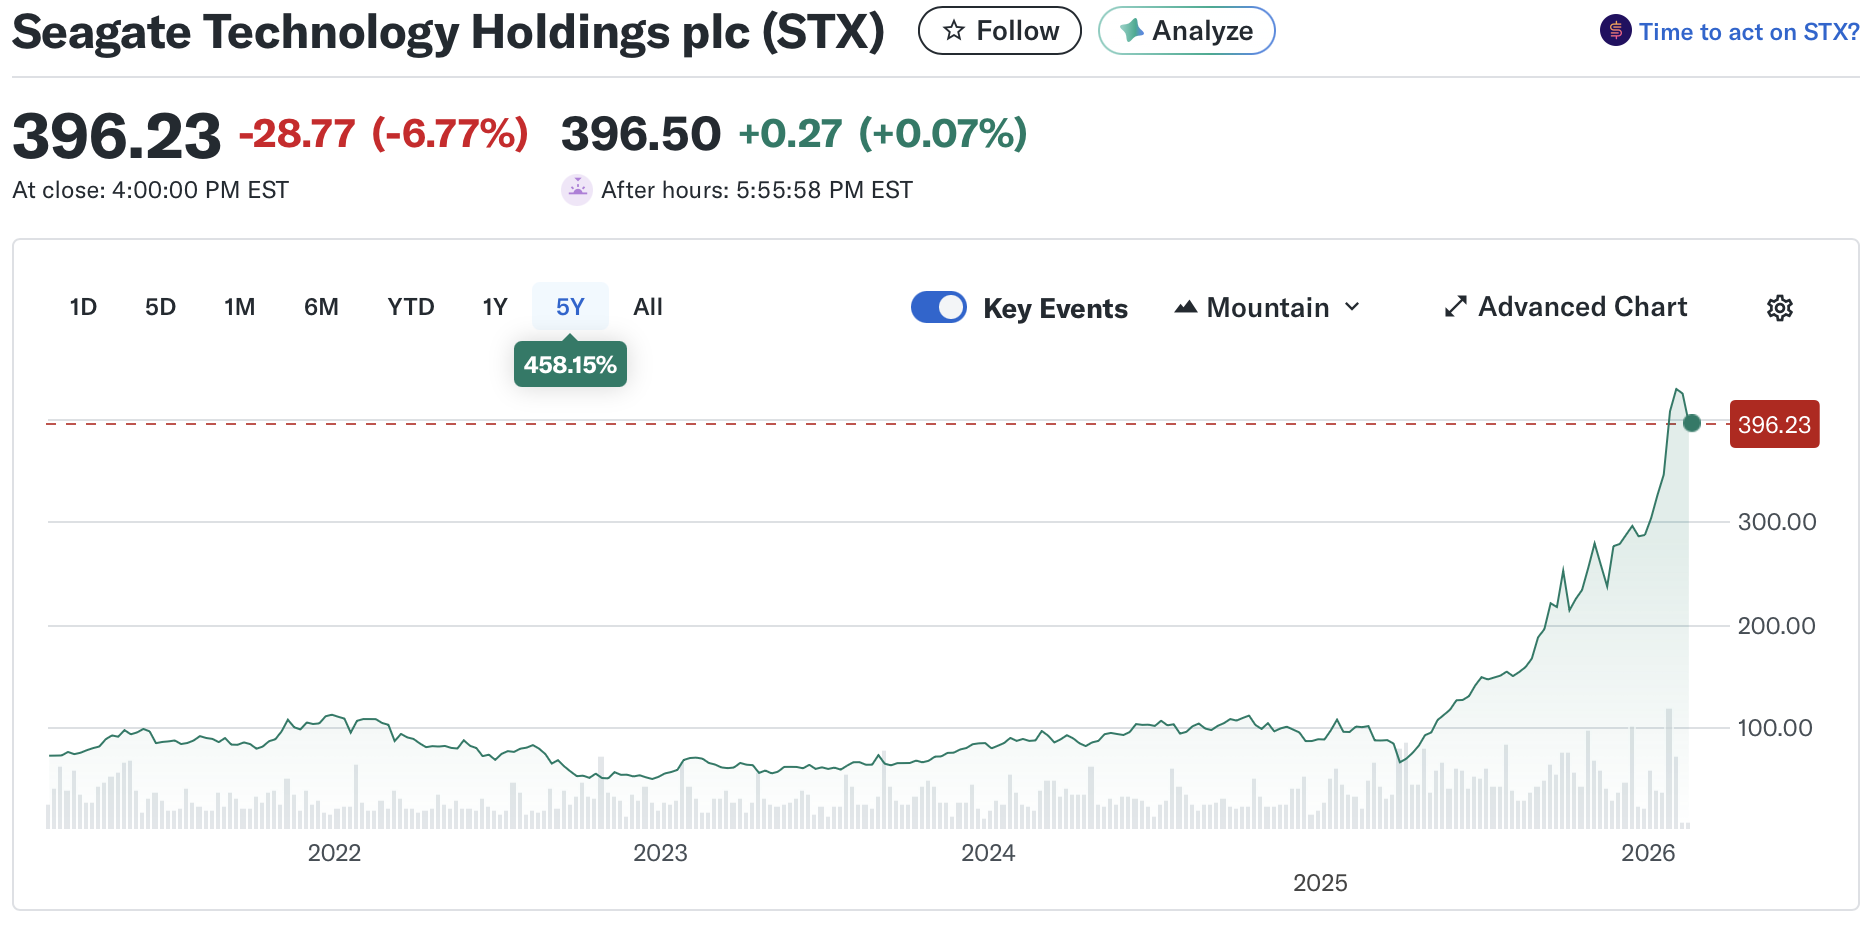Select the 1D time range tab
The height and width of the screenshot is (926, 1872).
pos(83,307)
